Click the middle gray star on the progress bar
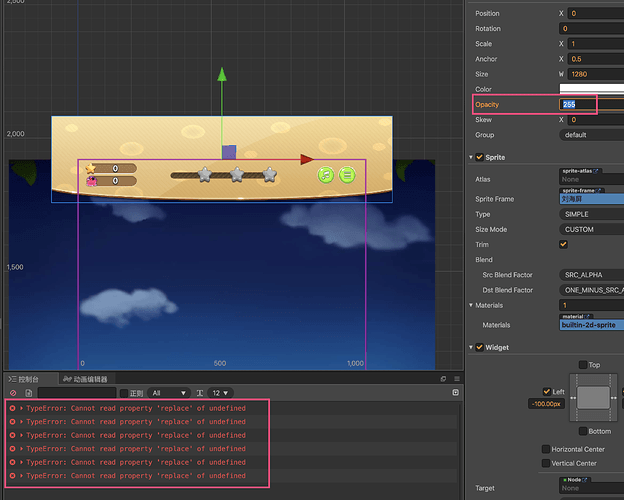 point(237,174)
